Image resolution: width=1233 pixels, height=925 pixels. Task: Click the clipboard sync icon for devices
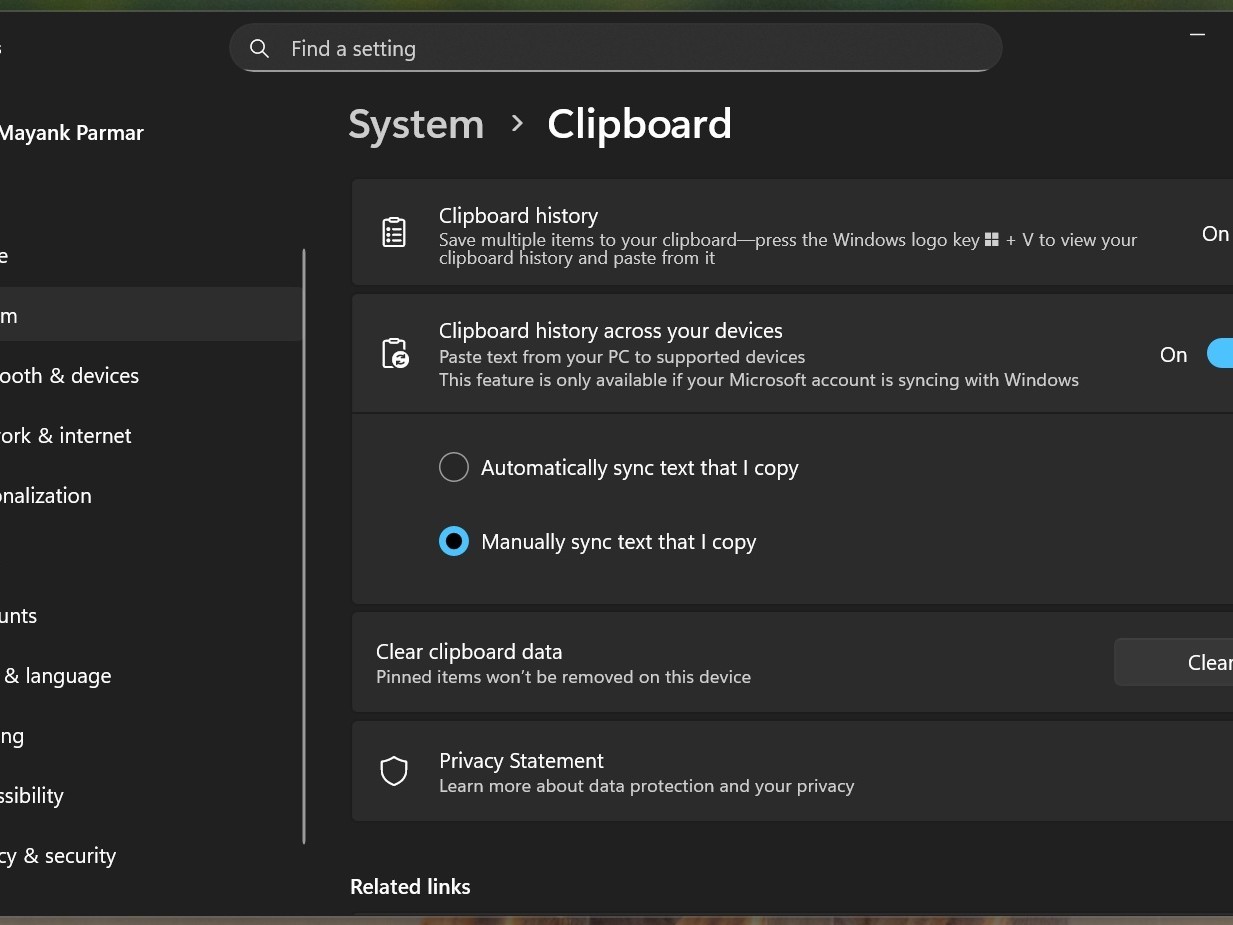pos(395,354)
